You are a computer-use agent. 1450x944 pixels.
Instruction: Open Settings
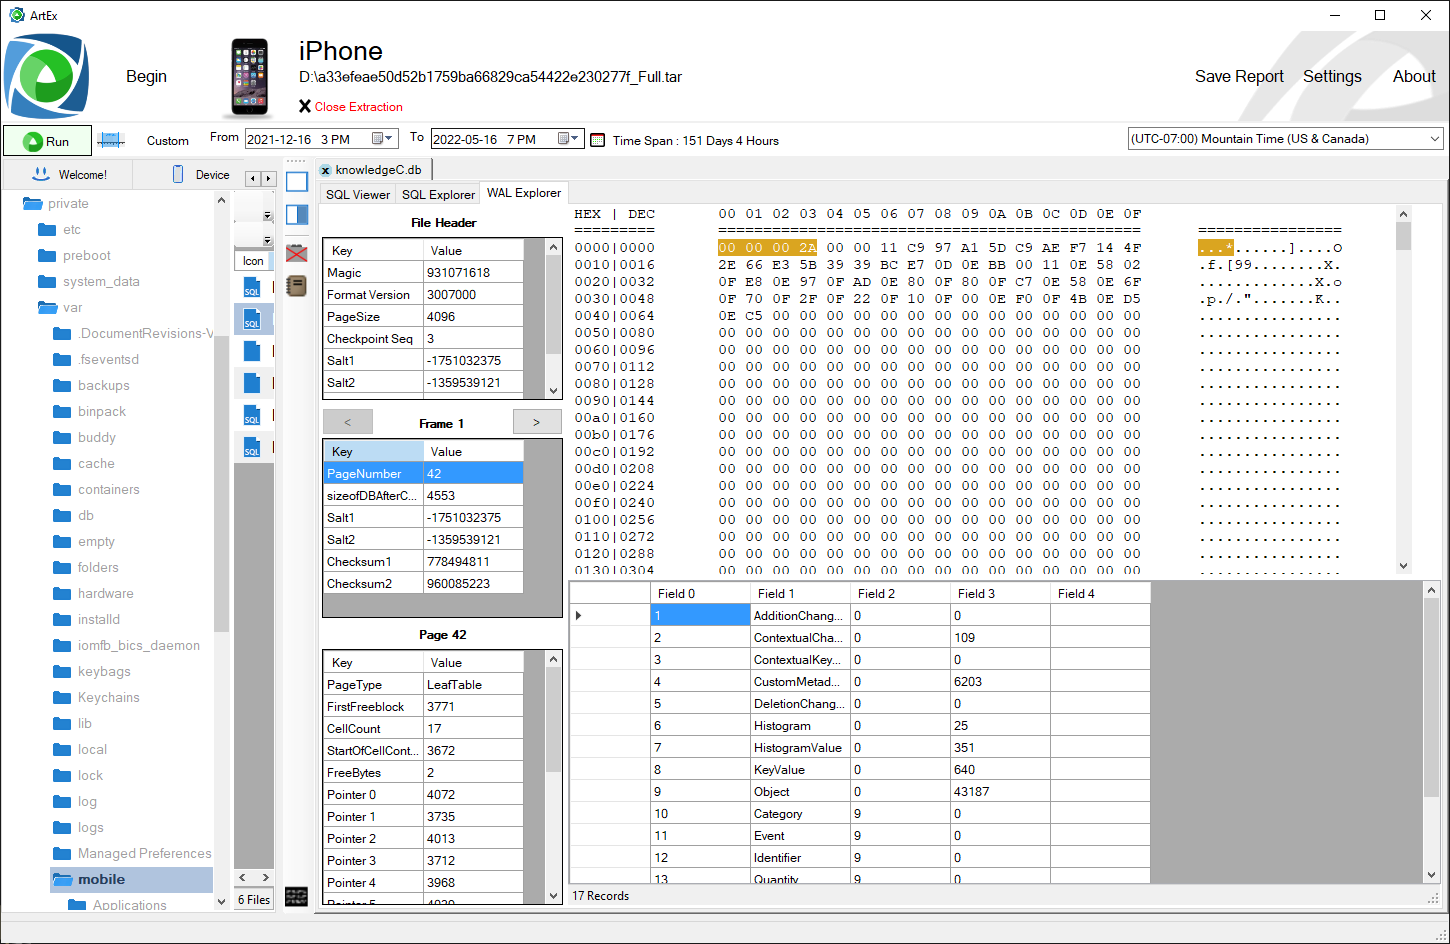click(x=1332, y=77)
